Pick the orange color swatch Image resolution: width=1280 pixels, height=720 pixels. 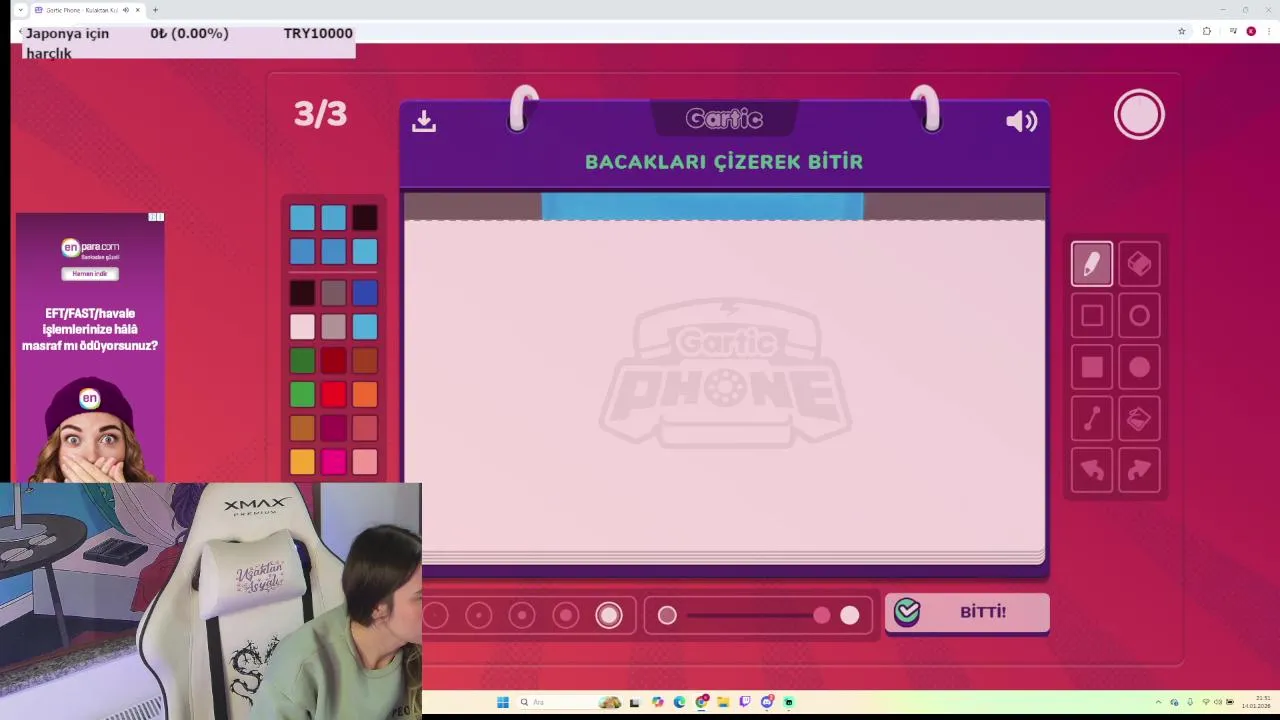click(x=365, y=394)
